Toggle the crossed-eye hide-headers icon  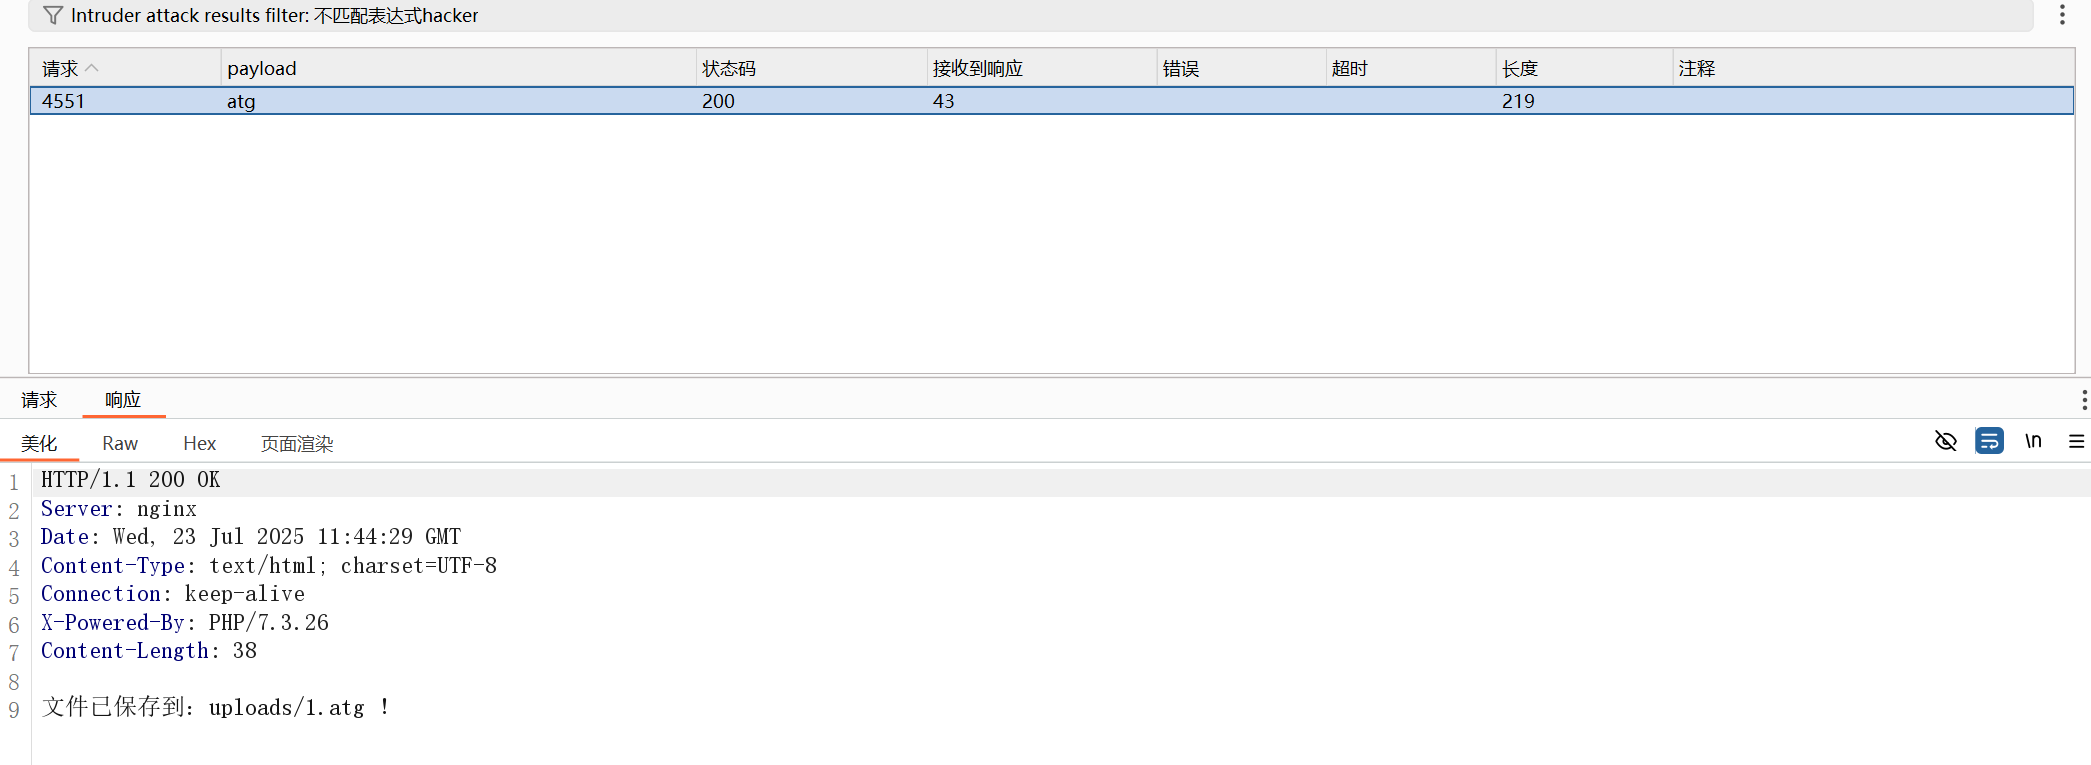1945,441
